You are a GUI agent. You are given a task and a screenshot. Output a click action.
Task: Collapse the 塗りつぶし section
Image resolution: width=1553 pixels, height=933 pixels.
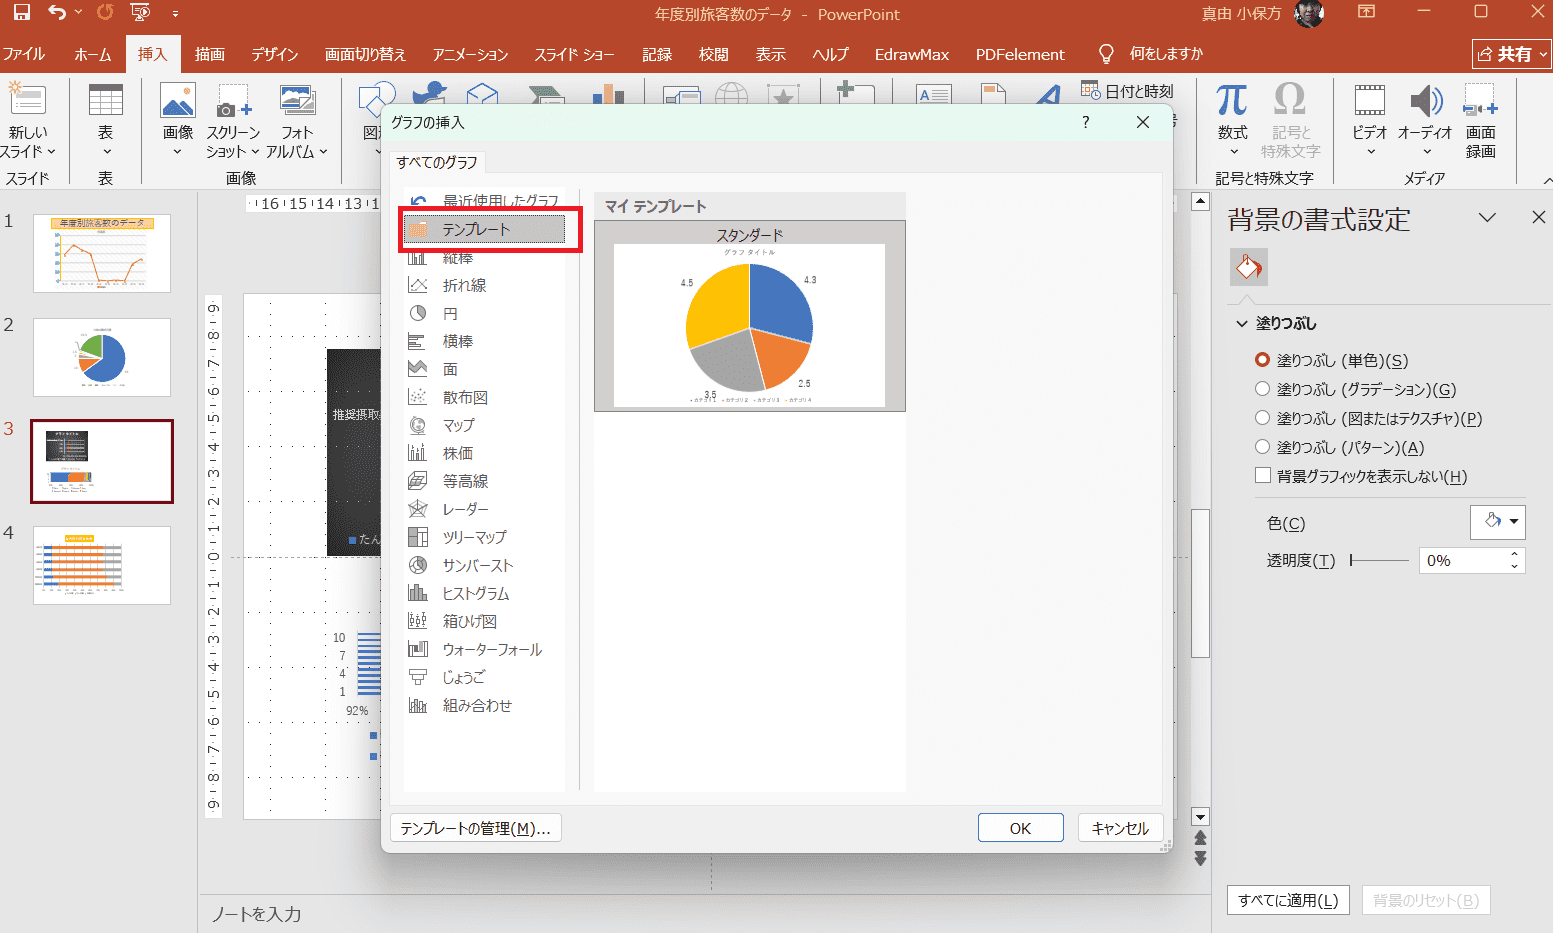tap(1242, 323)
